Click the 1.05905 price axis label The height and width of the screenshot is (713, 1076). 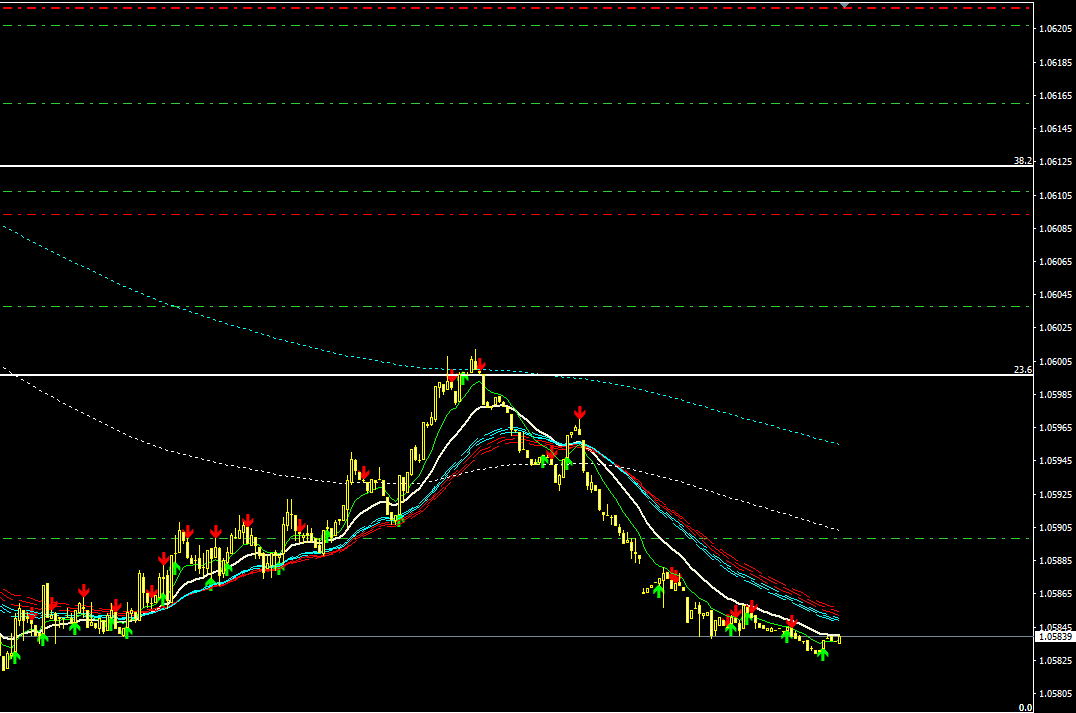coord(1055,528)
